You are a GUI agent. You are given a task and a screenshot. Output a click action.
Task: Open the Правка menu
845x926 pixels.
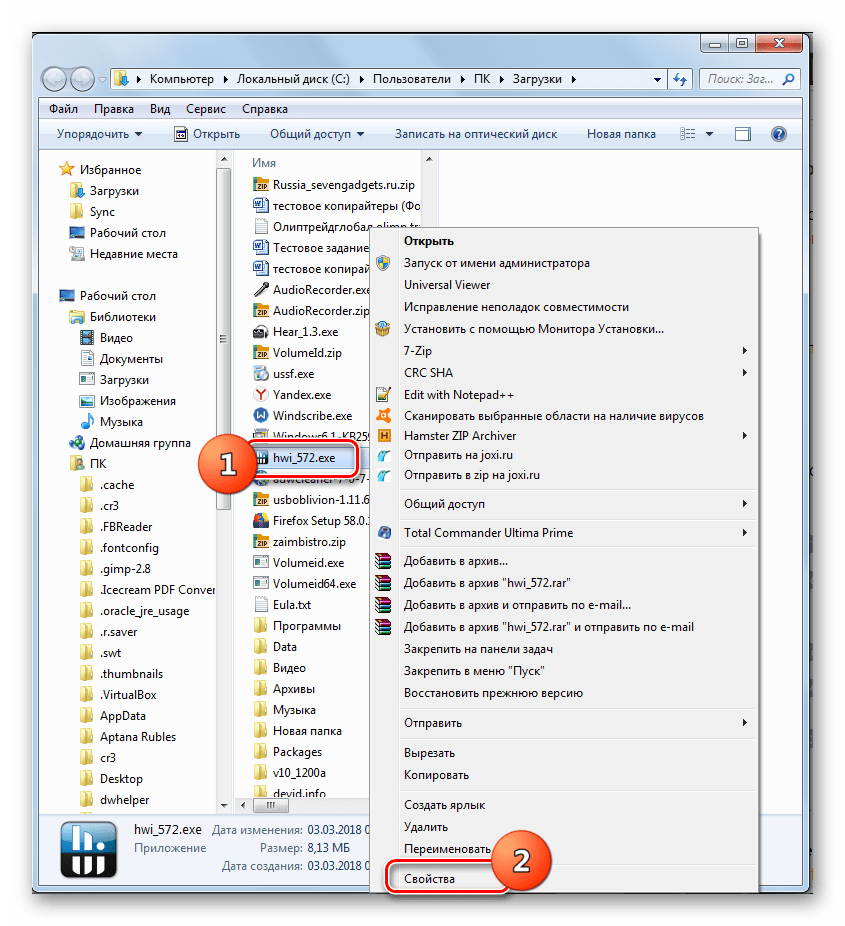click(113, 109)
